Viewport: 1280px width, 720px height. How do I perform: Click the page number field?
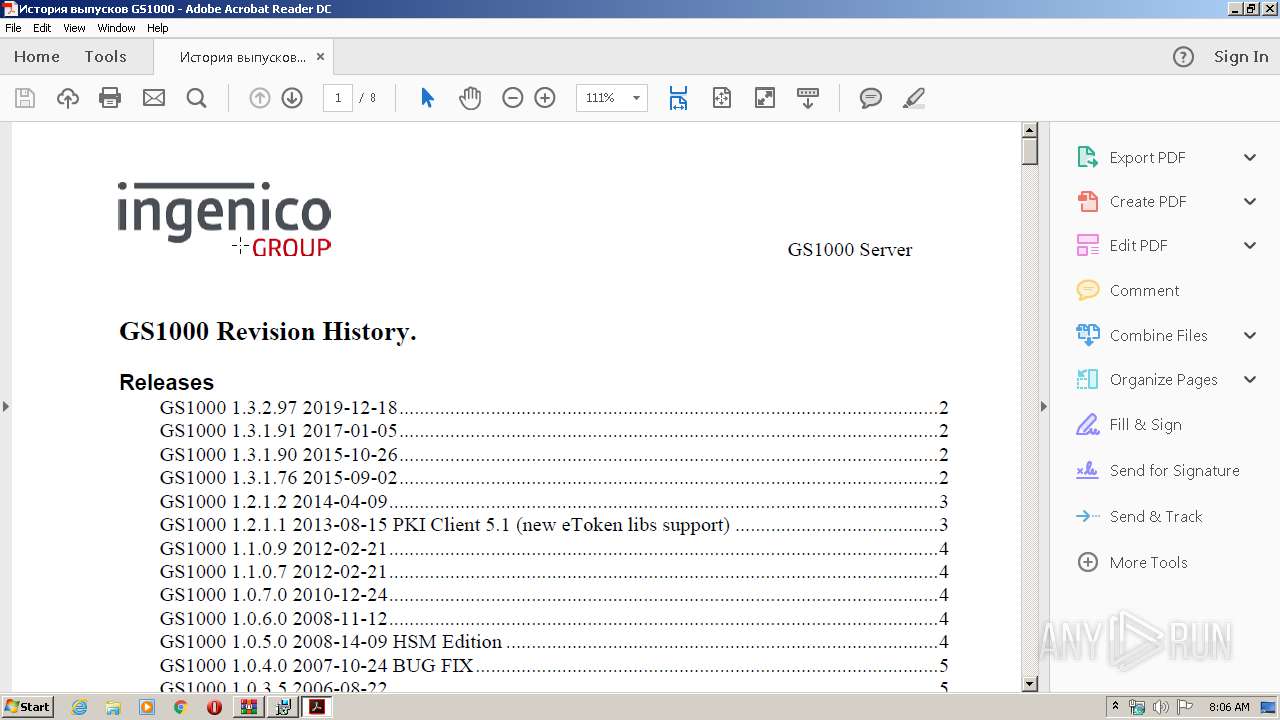tap(338, 98)
